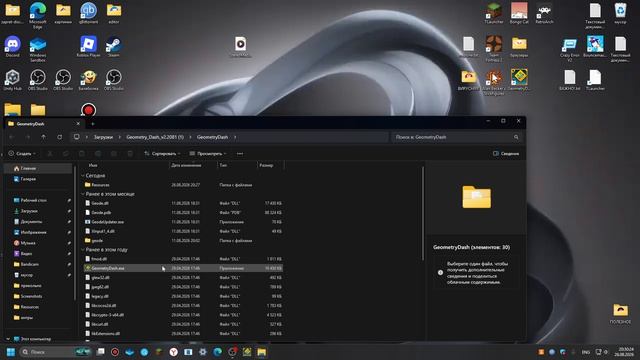
Task: Open the Crazy Error V2 shortcut
Action: tap(570, 50)
